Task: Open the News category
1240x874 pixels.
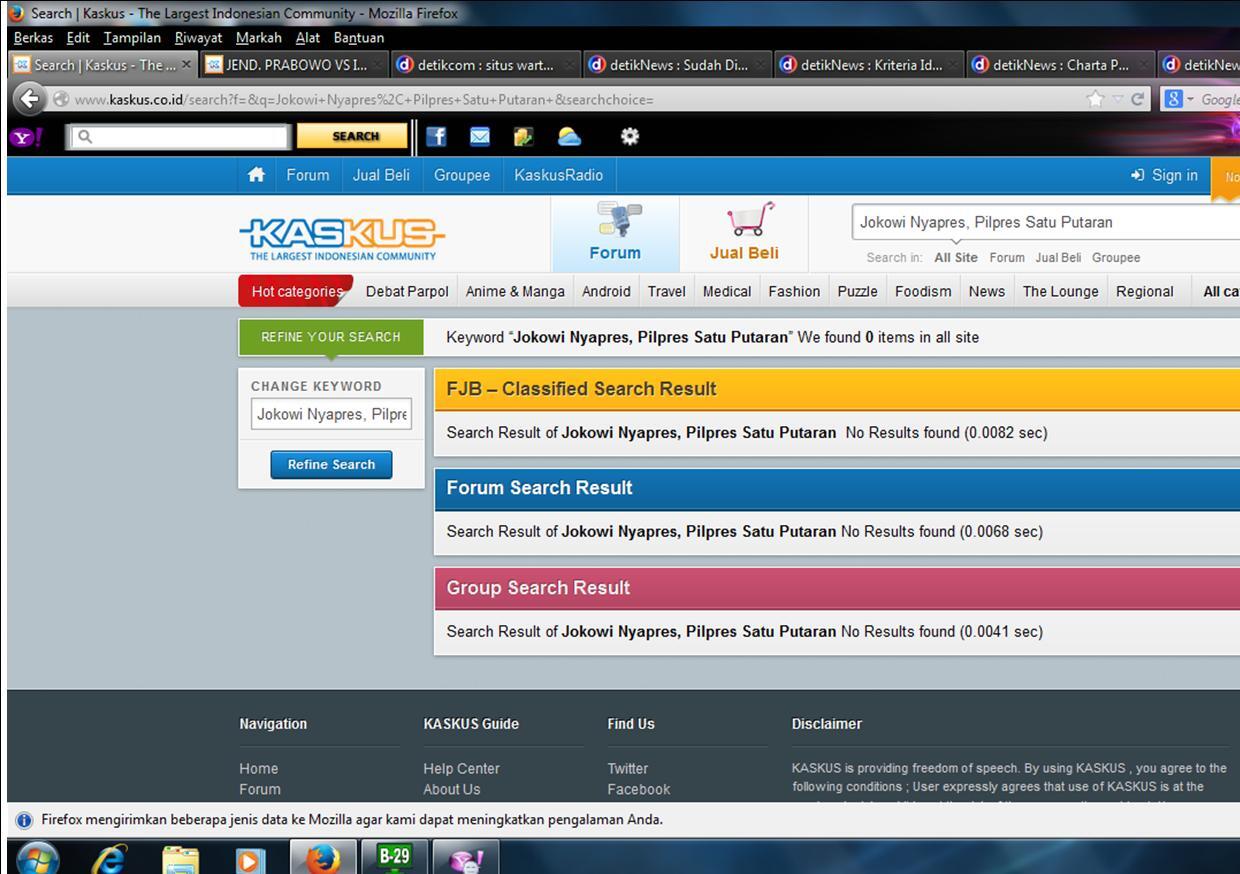Action: (x=986, y=291)
